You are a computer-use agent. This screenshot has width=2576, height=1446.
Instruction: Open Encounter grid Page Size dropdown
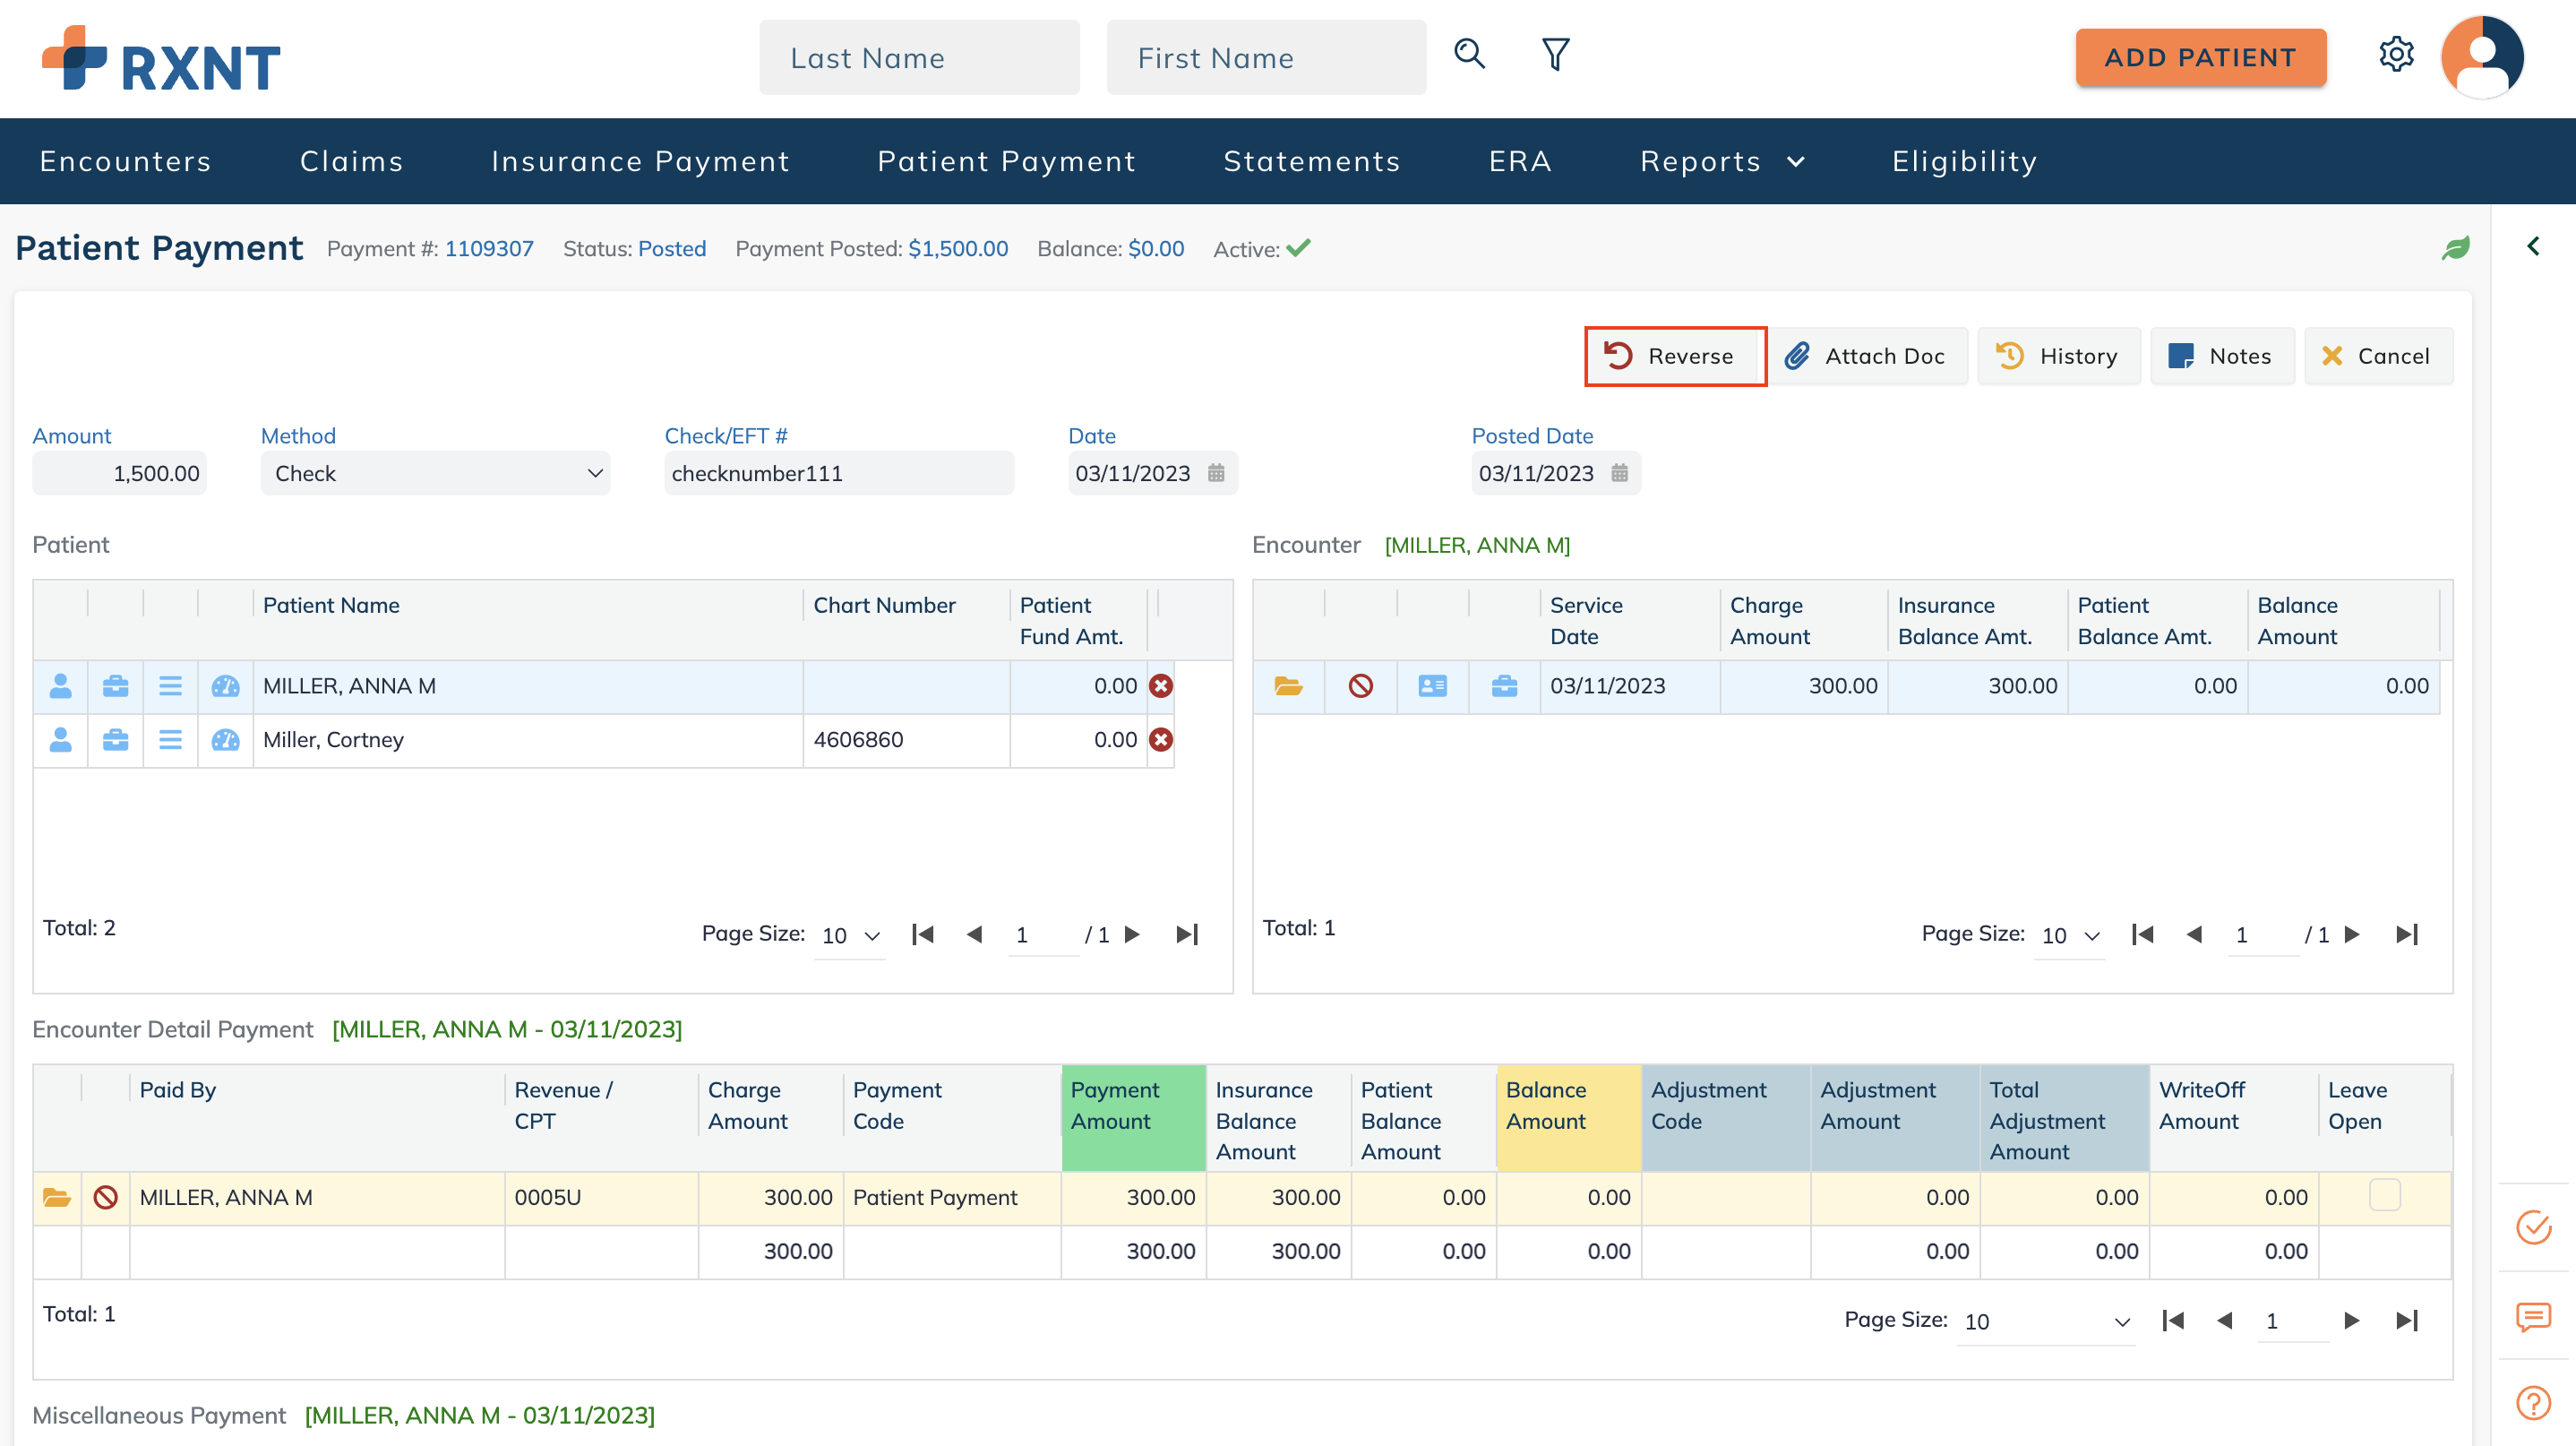(2068, 935)
